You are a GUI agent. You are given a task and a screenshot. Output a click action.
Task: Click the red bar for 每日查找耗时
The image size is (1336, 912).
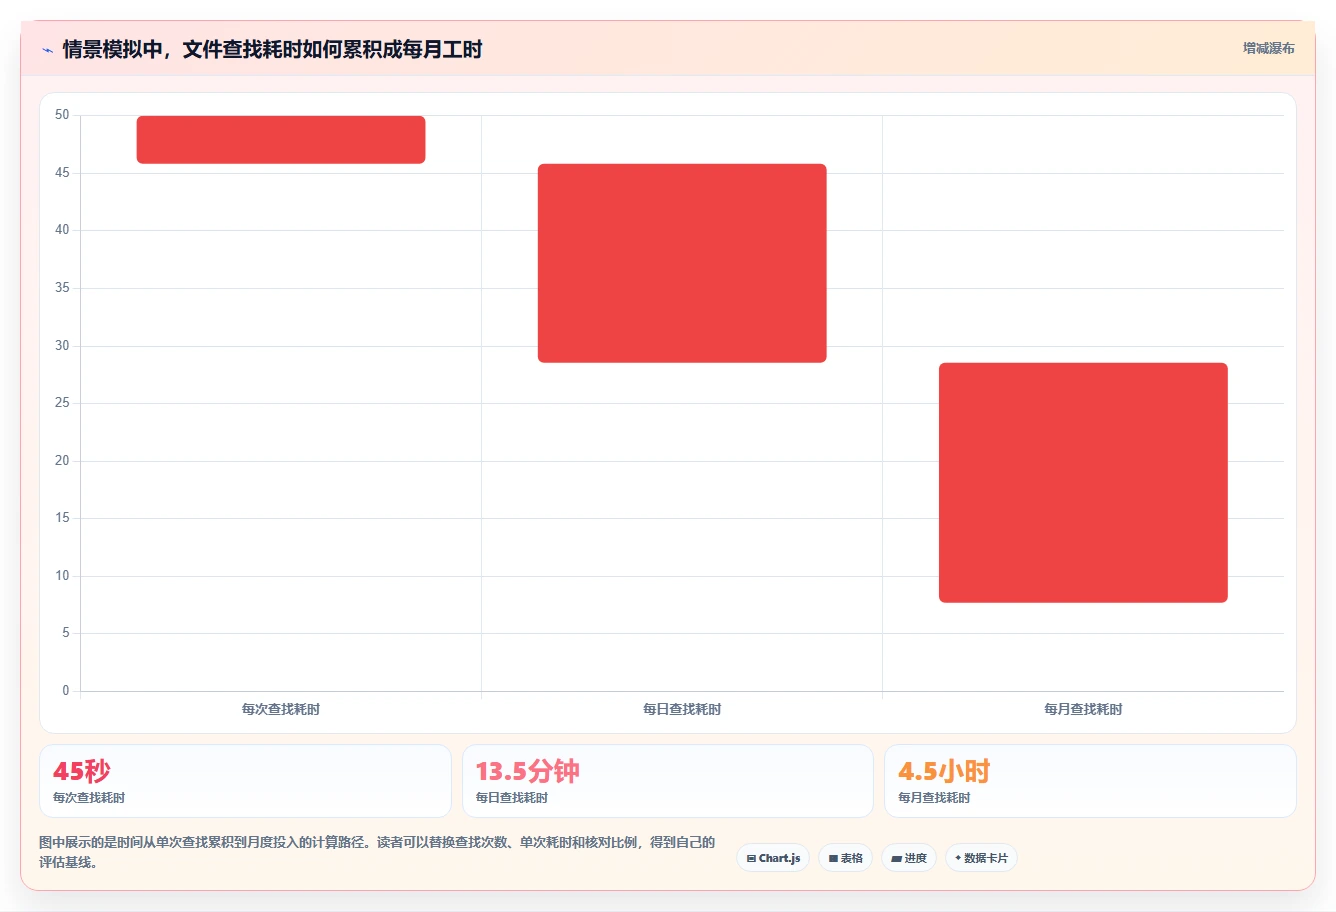[x=682, y=263]
